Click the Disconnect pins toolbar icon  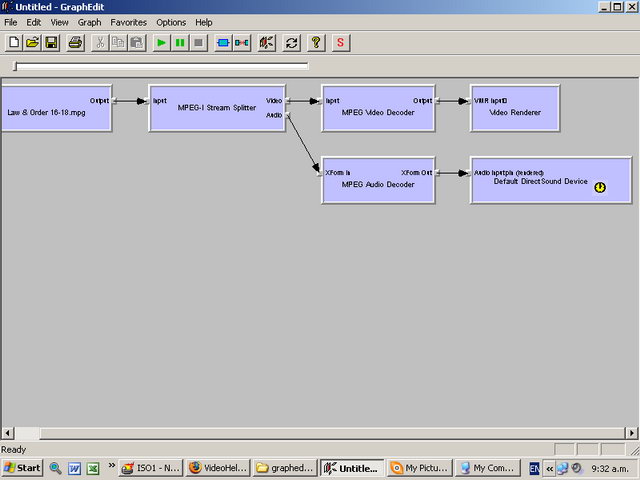pyautogui.click(x=242, y=42)
